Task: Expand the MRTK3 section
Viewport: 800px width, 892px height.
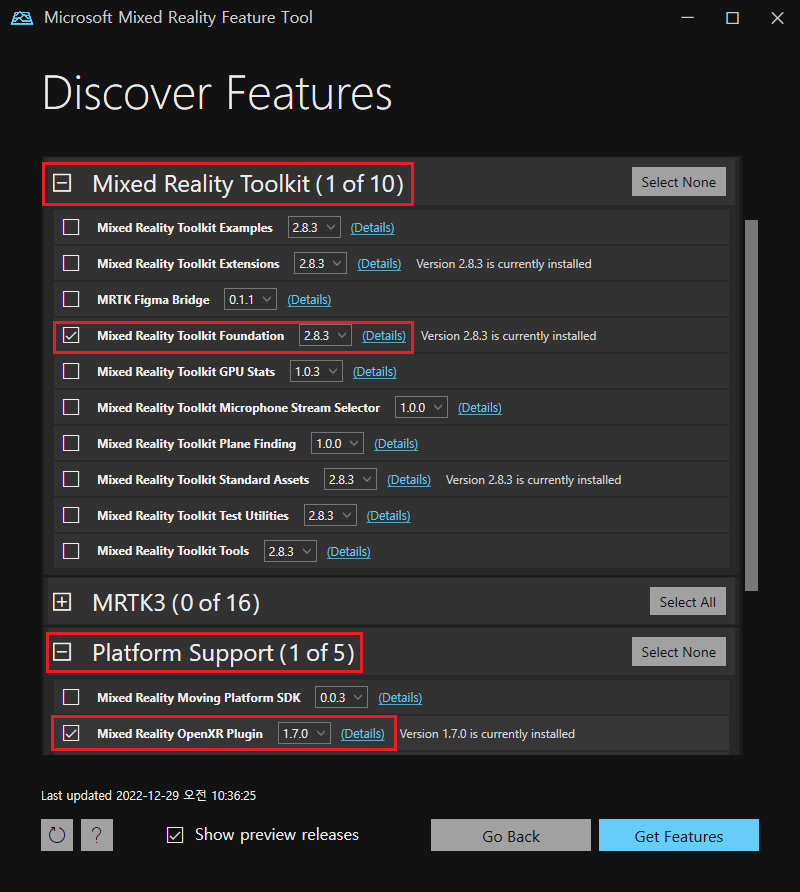Action: coord(62,602)
